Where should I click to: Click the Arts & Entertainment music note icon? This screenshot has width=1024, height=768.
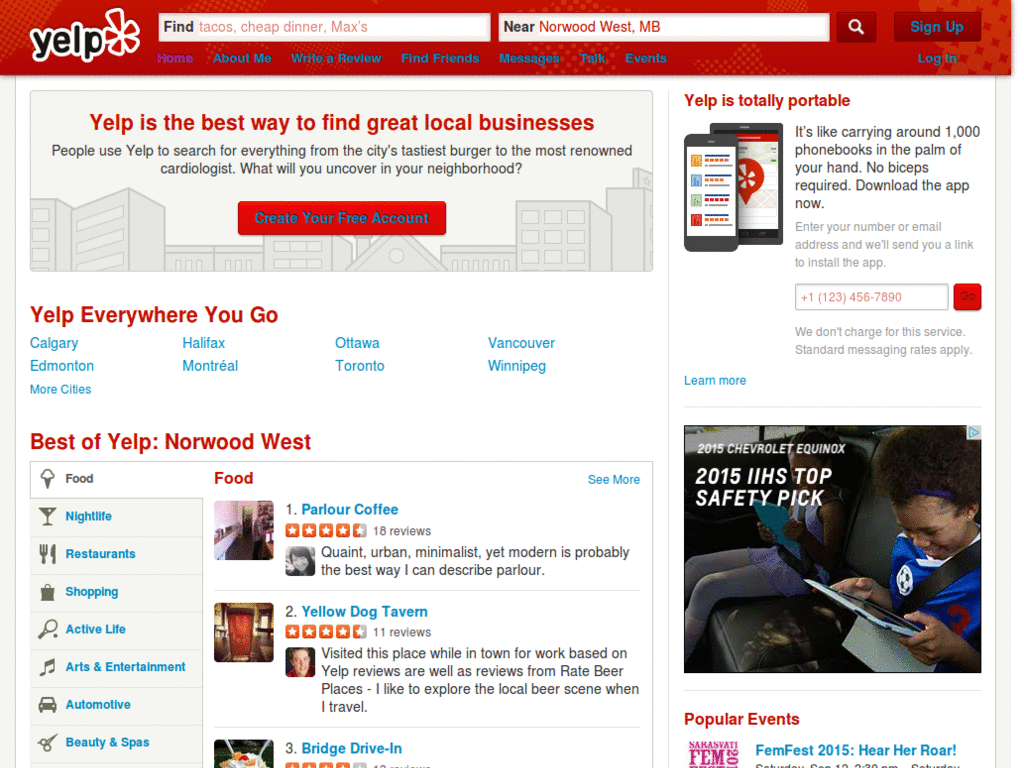pos(48,667)
